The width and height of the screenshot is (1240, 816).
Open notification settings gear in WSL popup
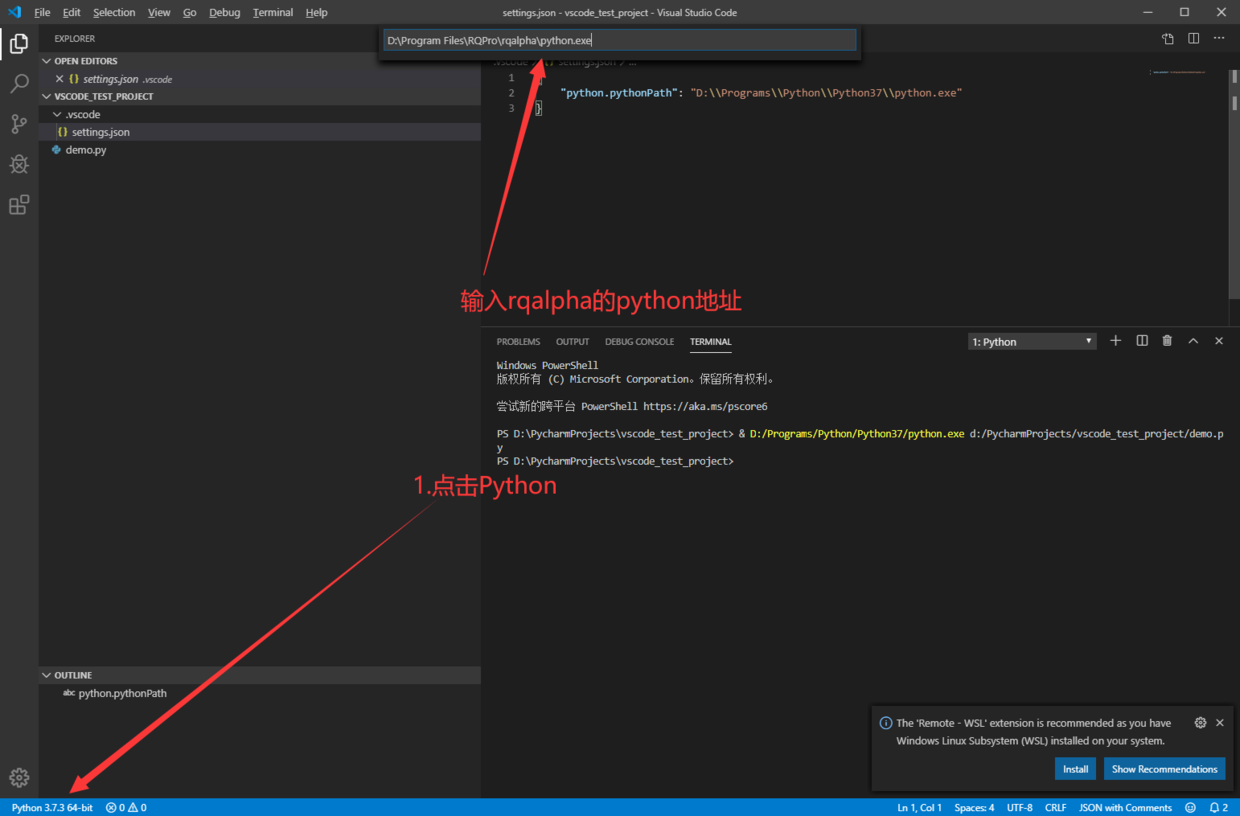click(x=1200, y=722)
